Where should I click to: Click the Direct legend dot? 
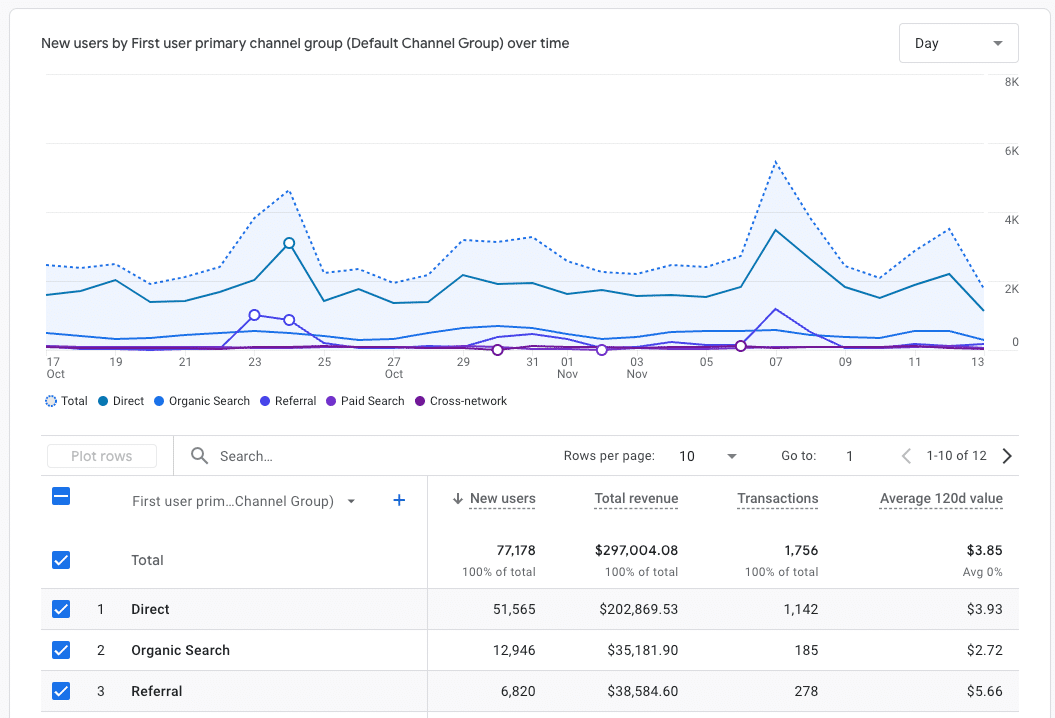[x=103, y=401]
